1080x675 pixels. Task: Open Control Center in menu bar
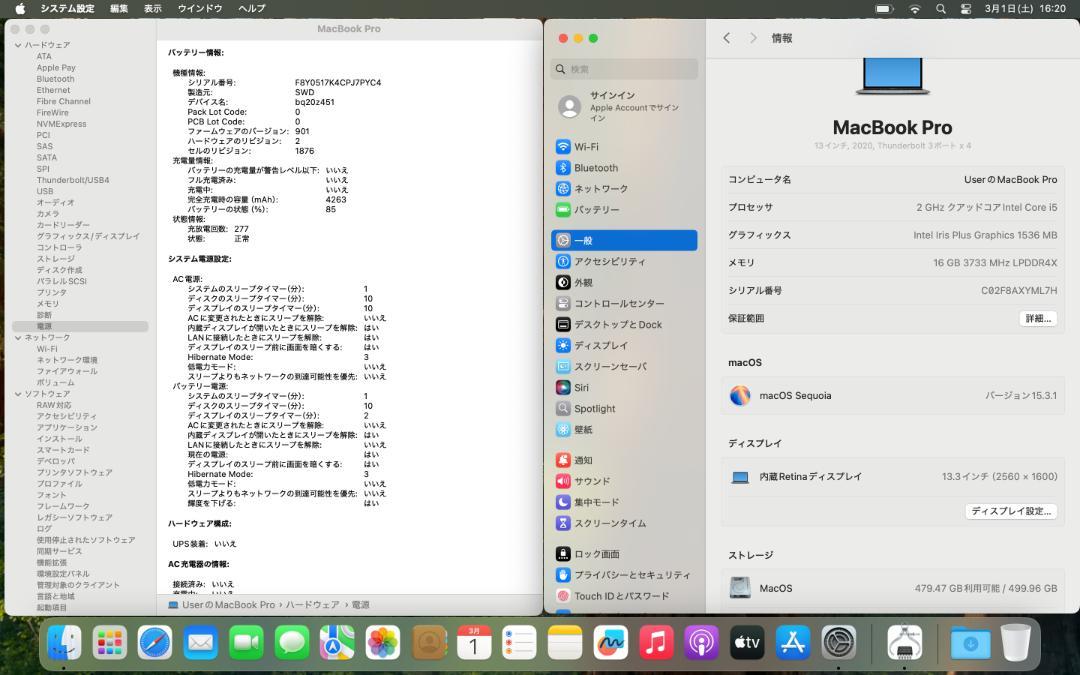point(966,9)
